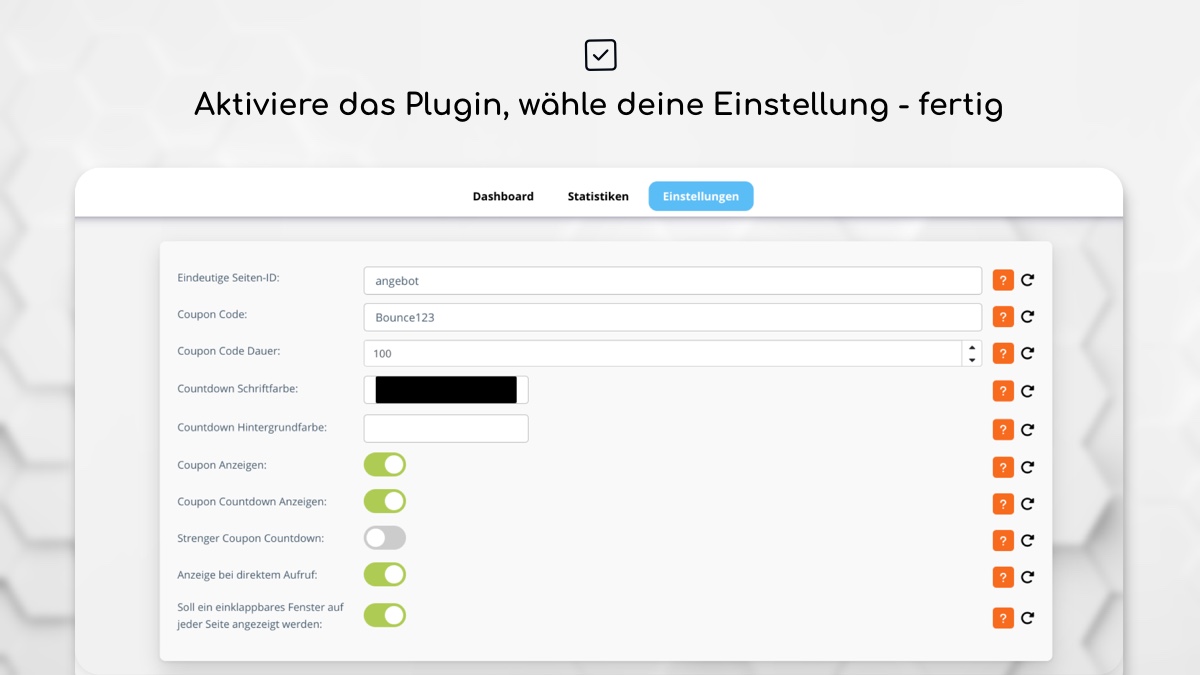Increase Coupon Code Dauer with the up arrow
1200x675 pixels.
970,348
